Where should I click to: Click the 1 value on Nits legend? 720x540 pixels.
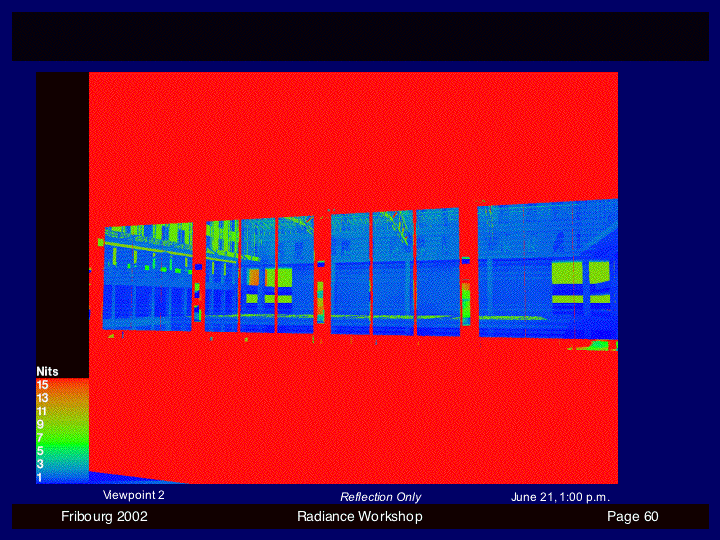[41, 477]
